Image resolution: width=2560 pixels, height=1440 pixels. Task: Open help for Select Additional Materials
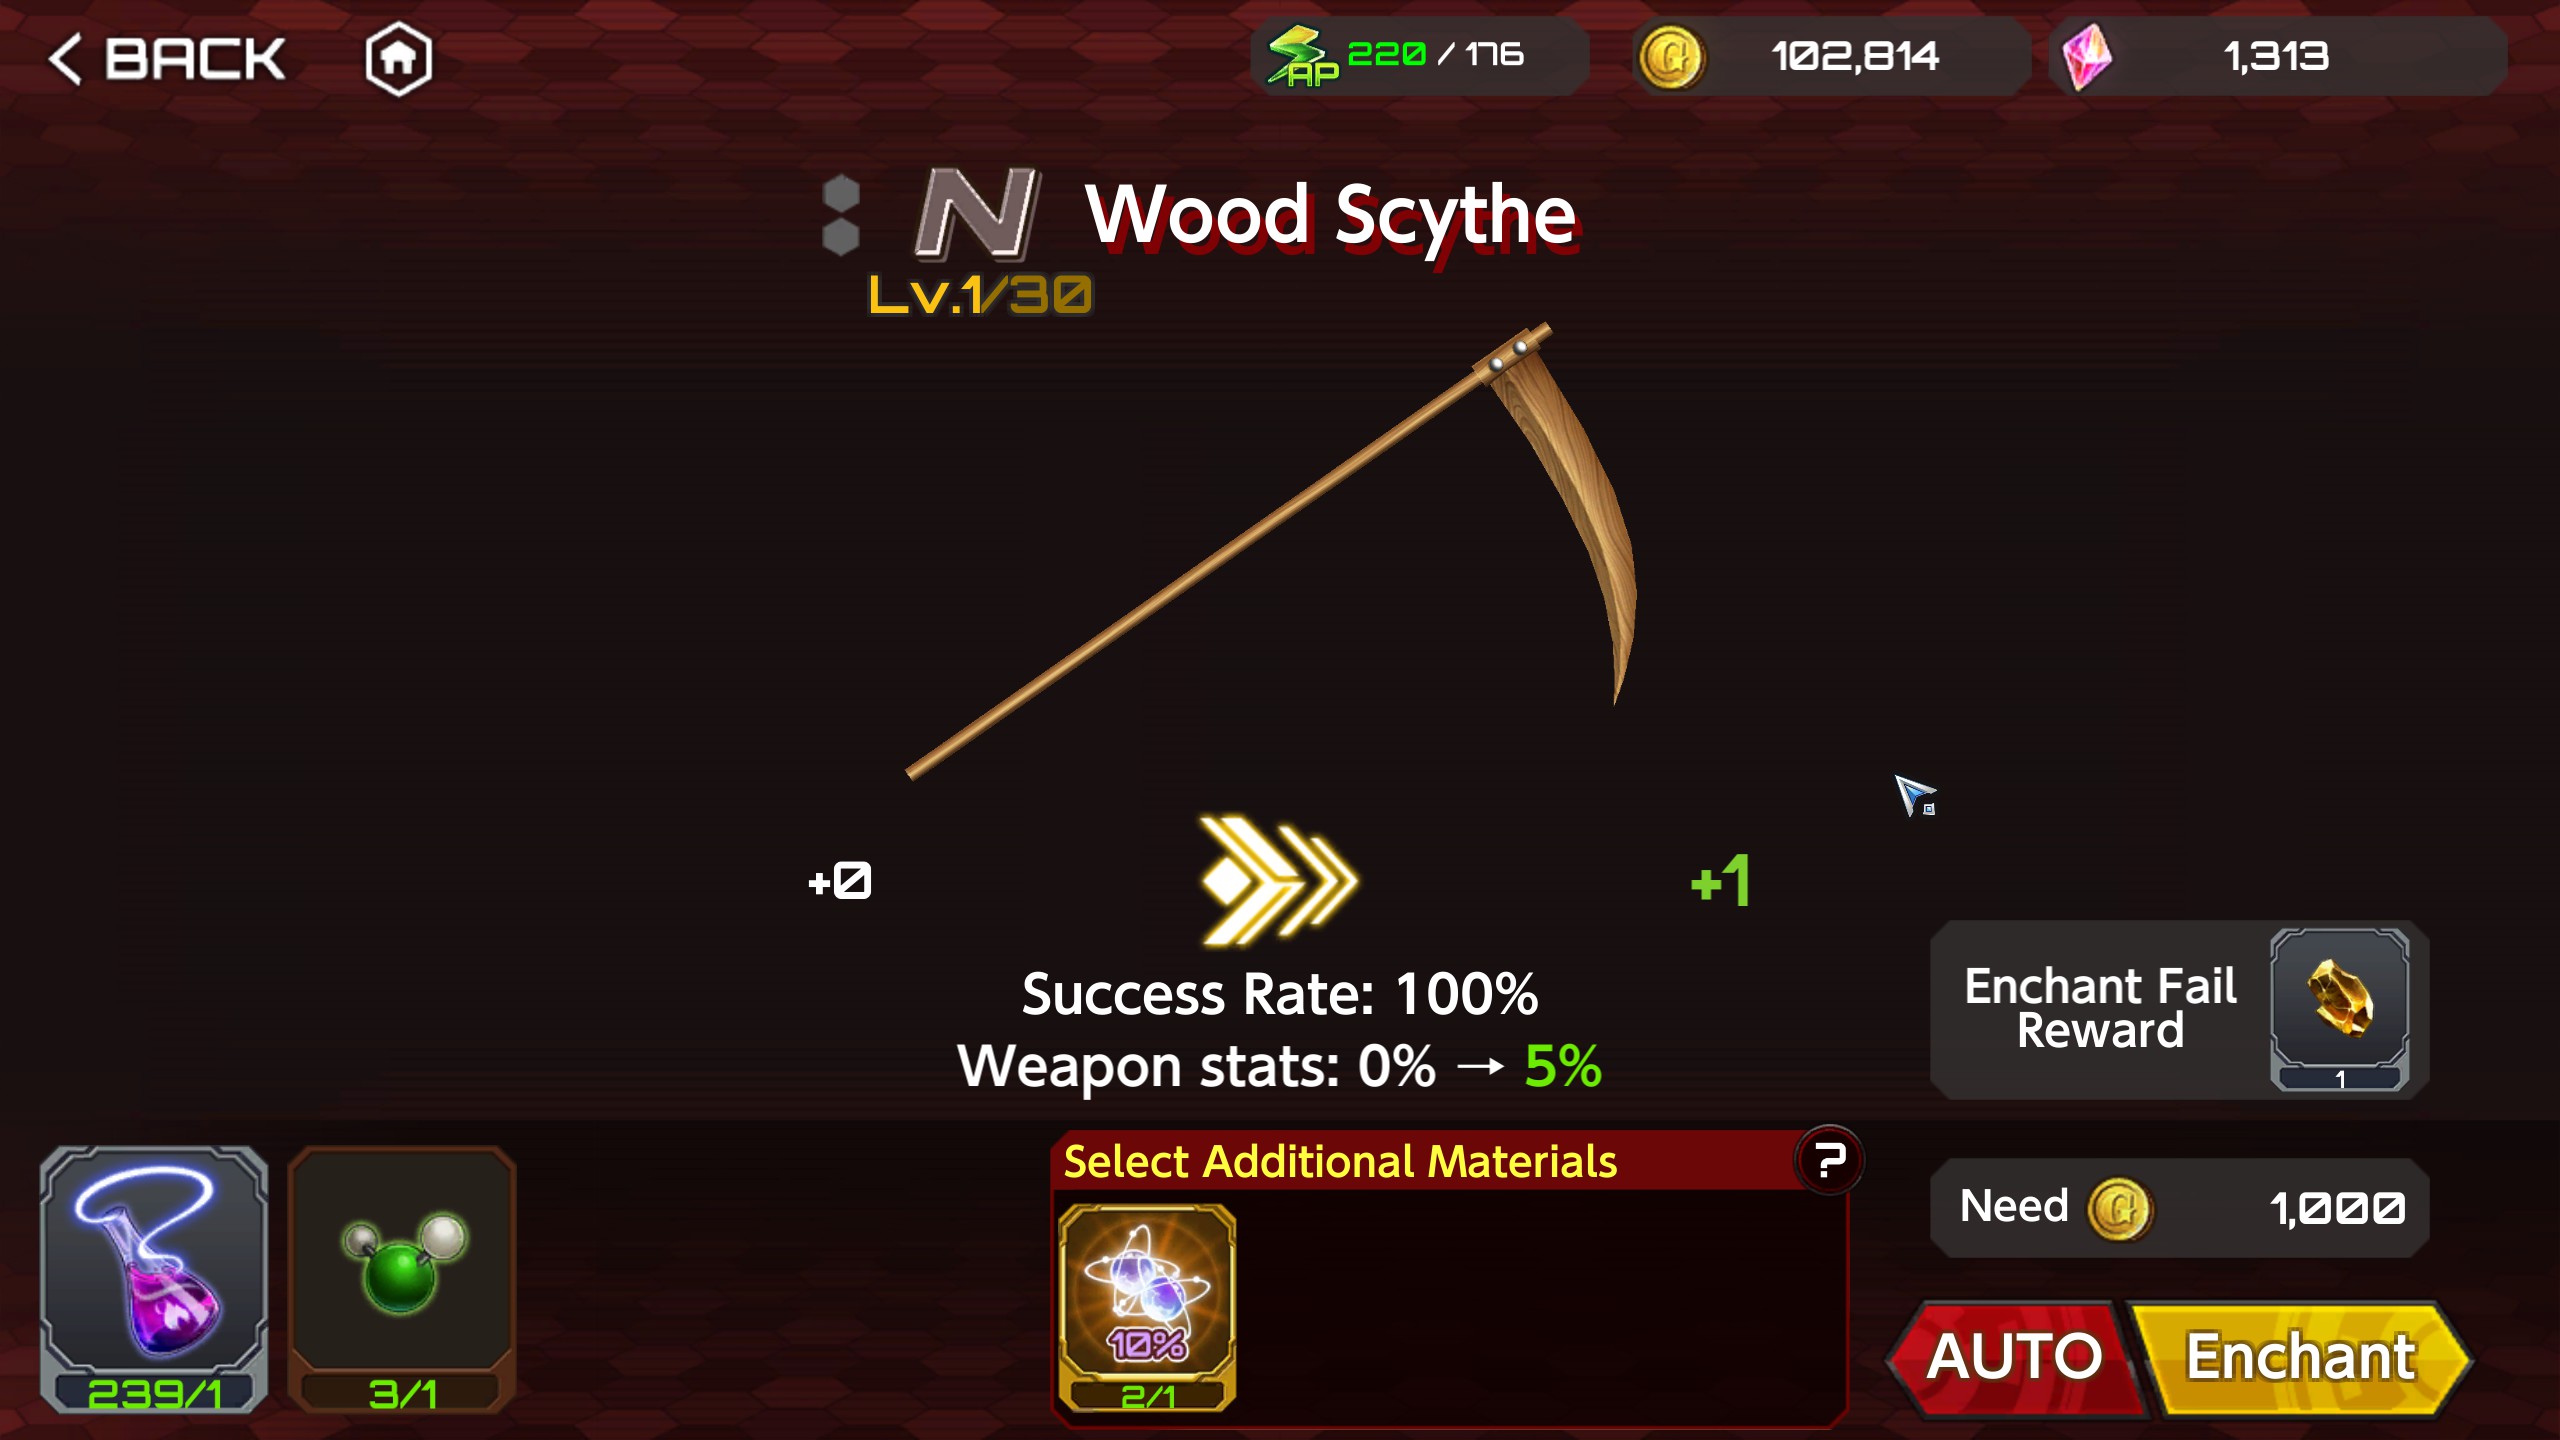click(x=1829, y=1160)
